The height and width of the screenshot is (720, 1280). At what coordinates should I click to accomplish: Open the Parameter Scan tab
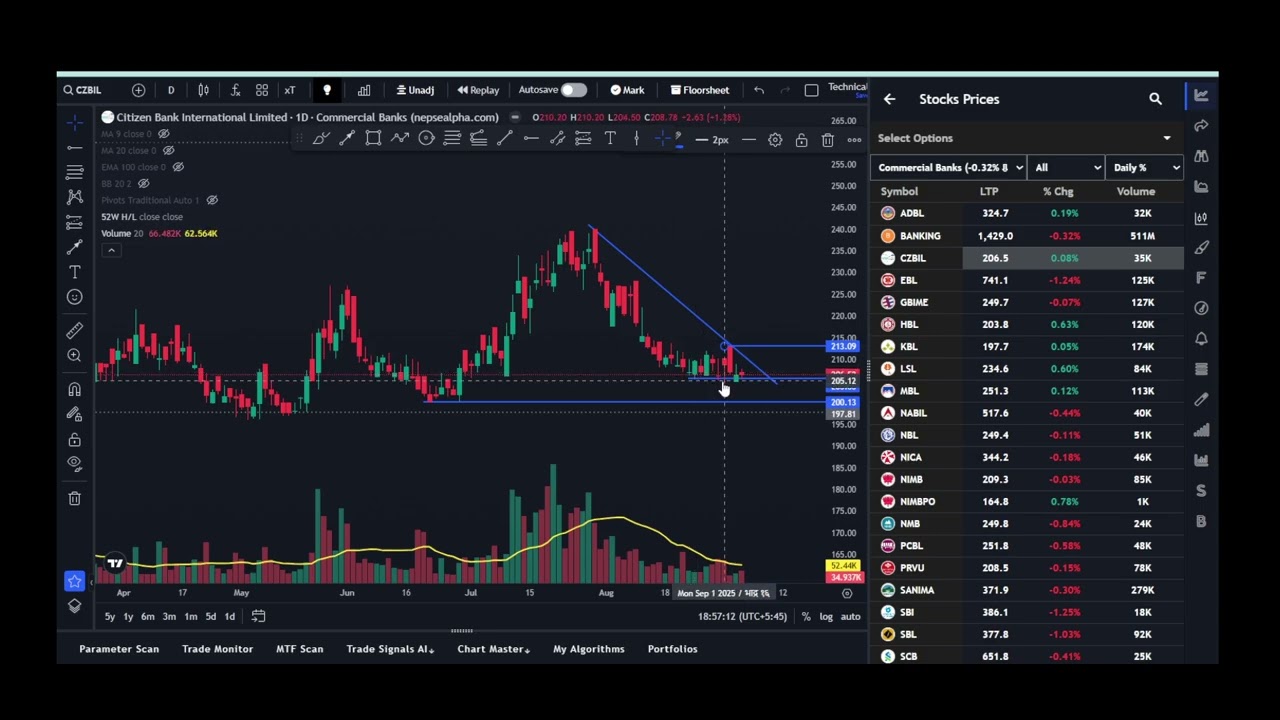(x=119, y=649)
